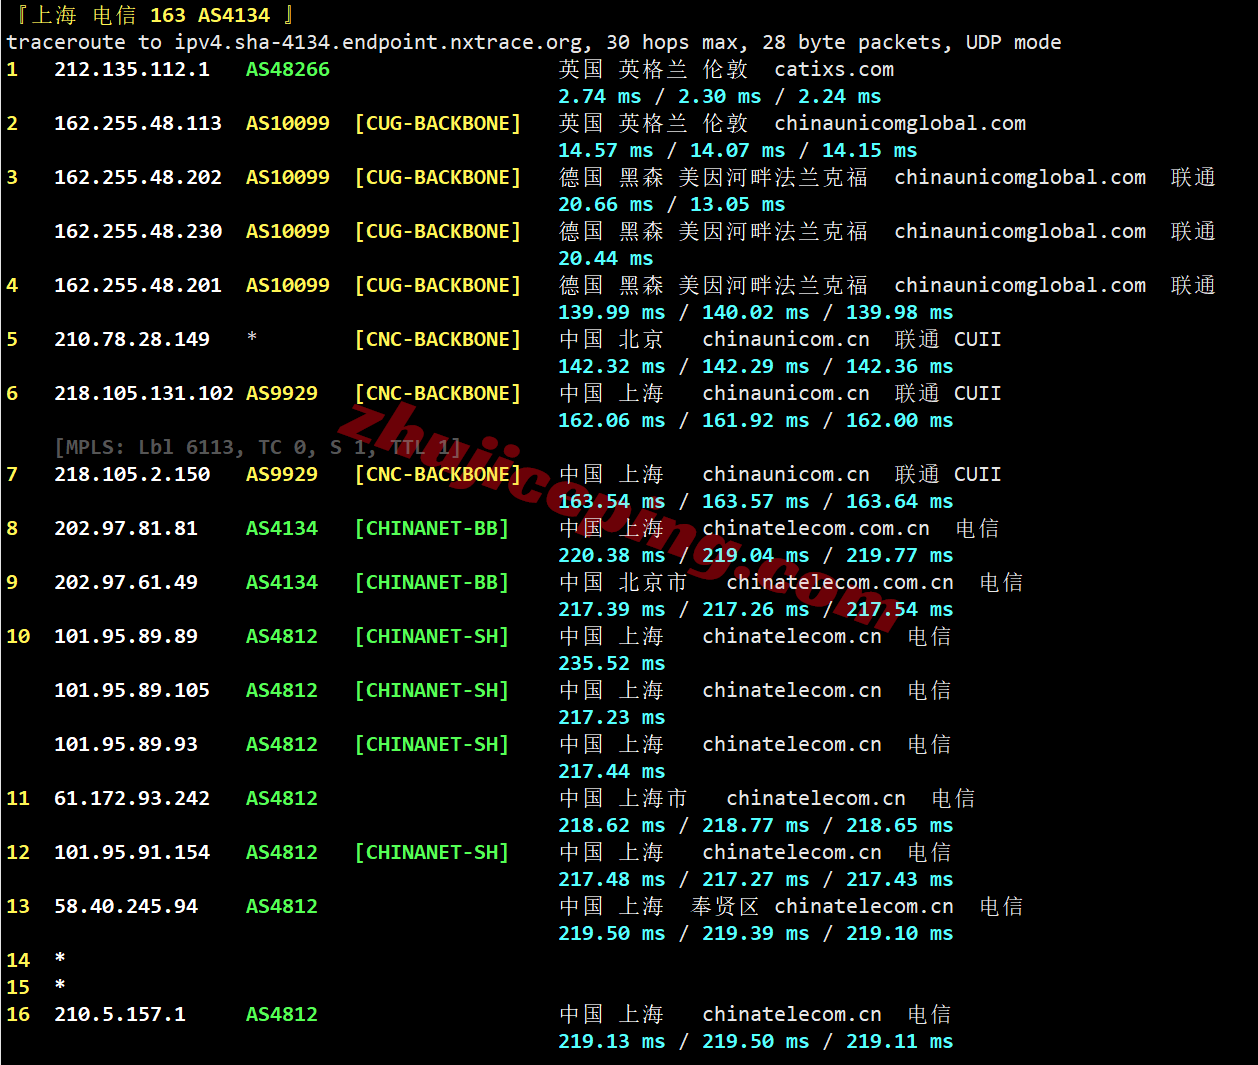Click the 219.50 ms value under hop 13
Viewport: 1258px width, 1065px height.
click(612, 933)
